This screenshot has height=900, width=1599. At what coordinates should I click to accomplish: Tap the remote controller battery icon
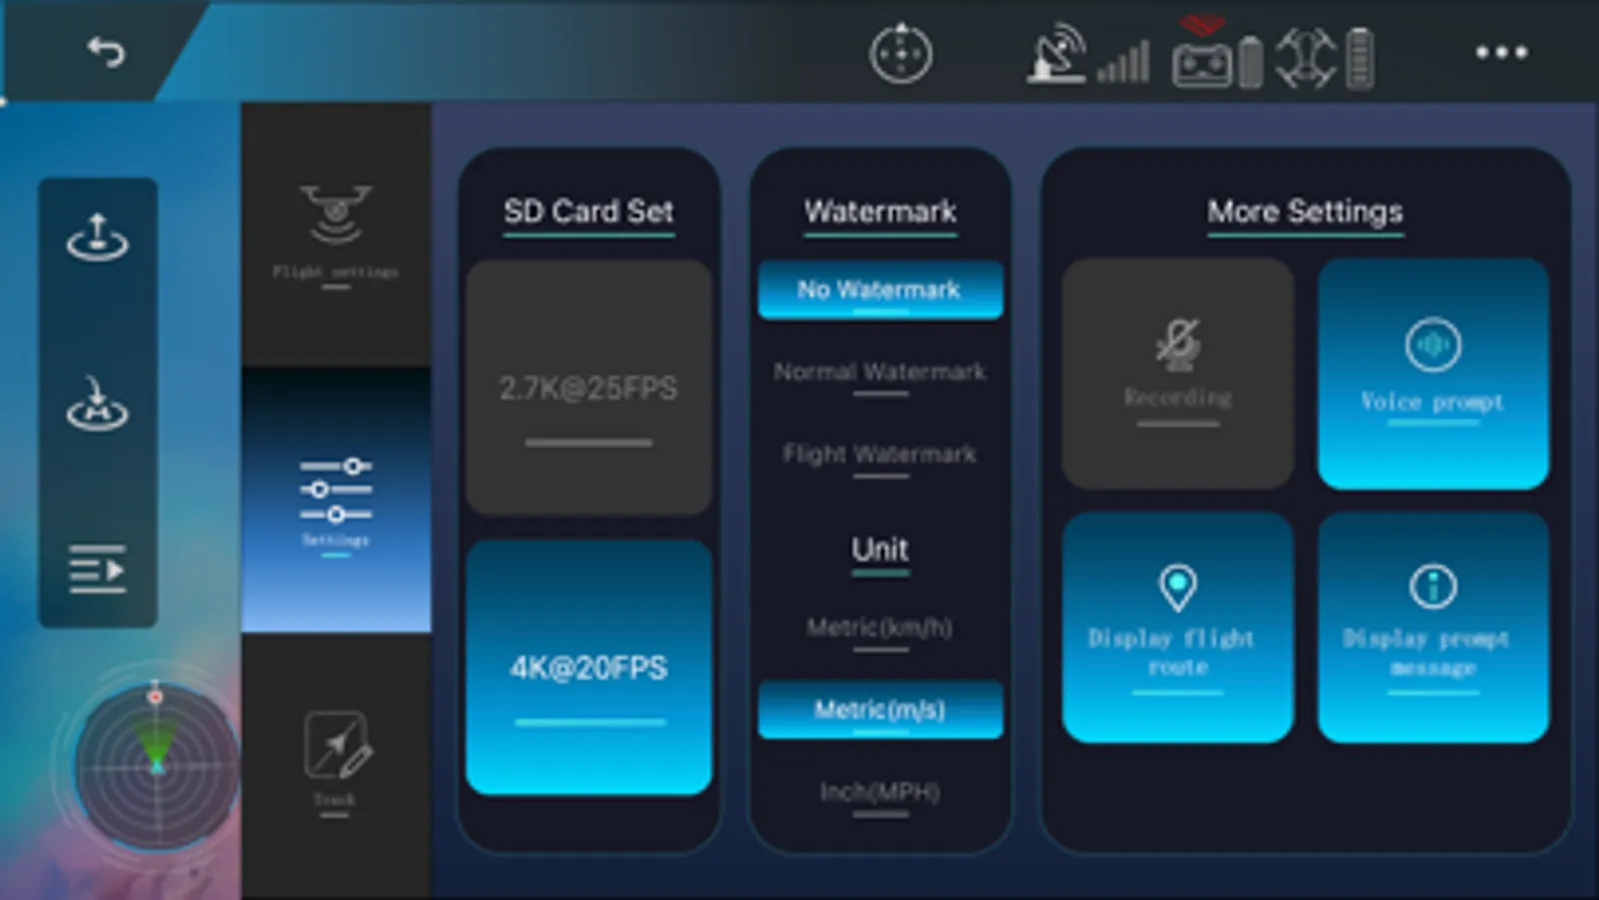point(1250,62)
